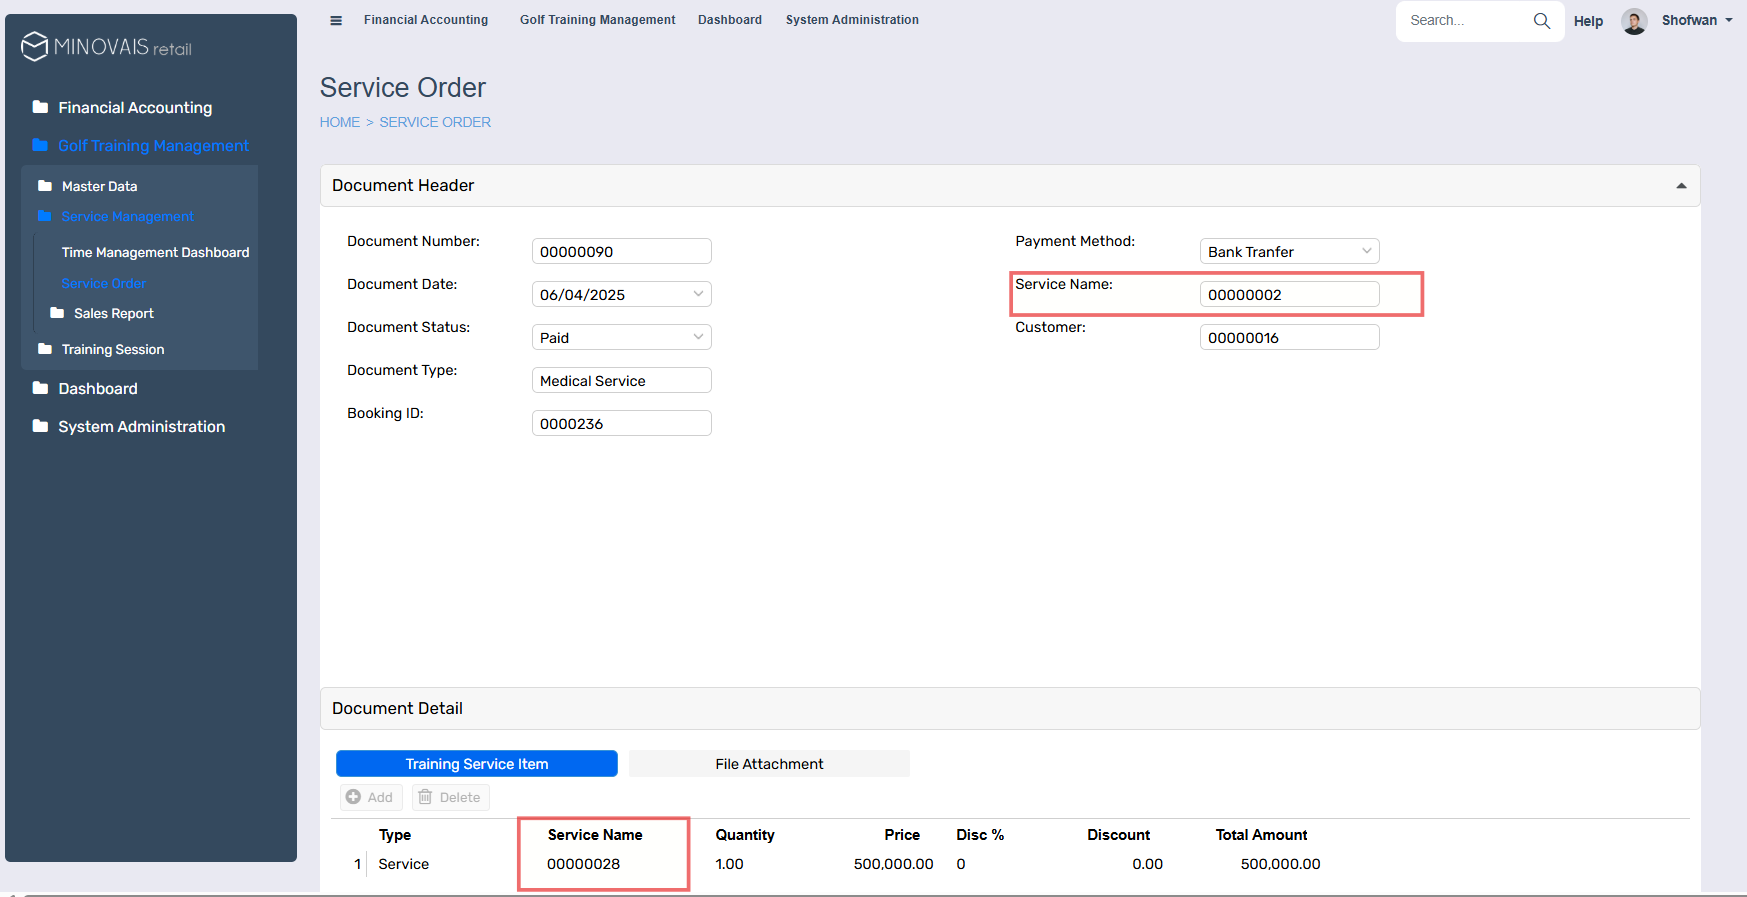Expand Master Data in sidebar
Screen dimensions: 1747x897
point(99,186)
